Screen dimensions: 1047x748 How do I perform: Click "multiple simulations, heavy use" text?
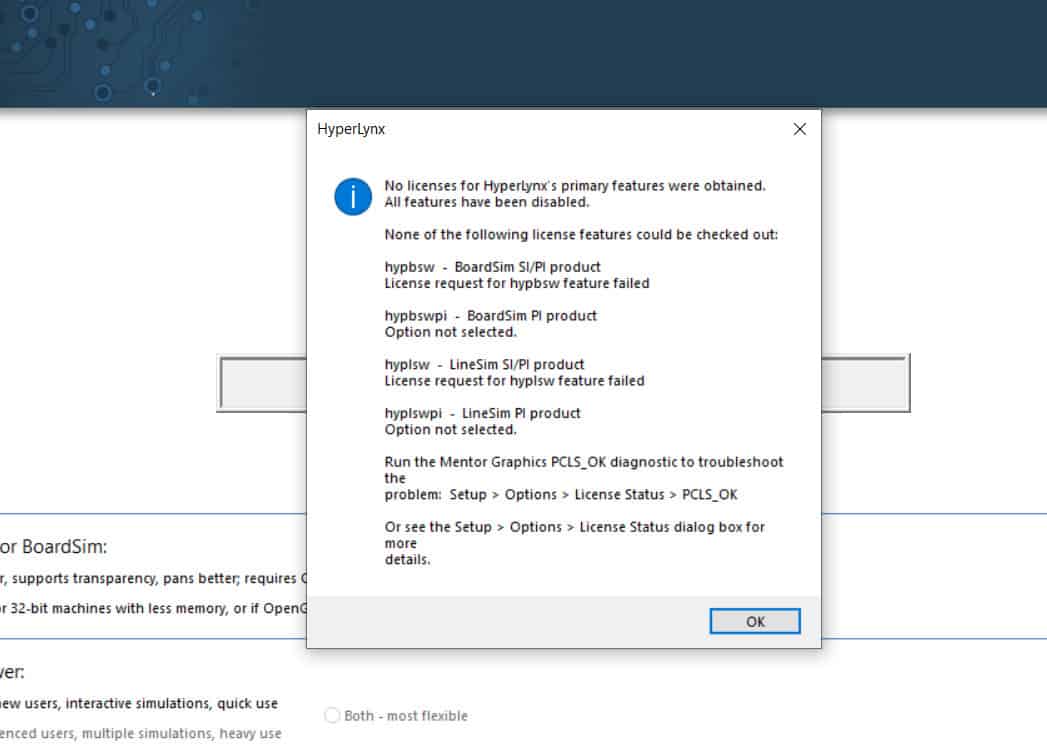click(x=181, y=733)
